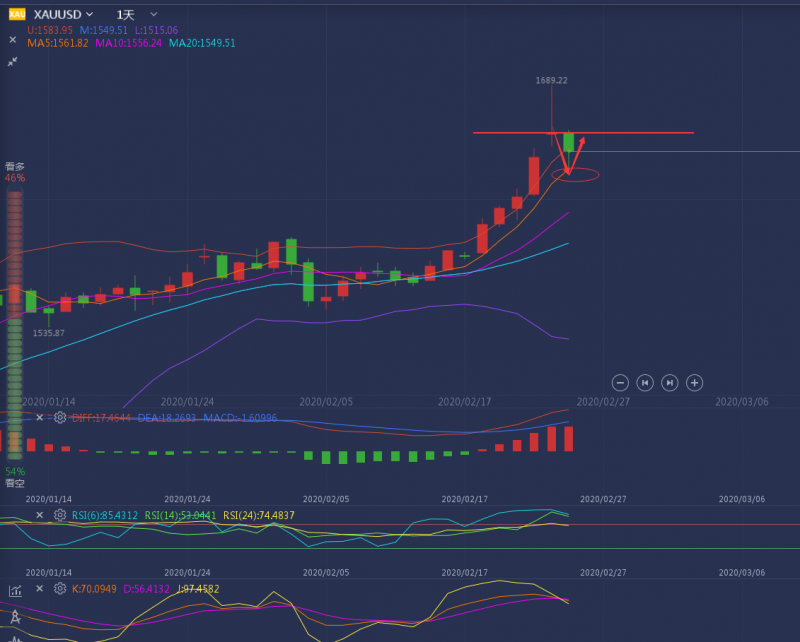This screenshot has width=800, height=642.
Task: Zoom out chart with minus circle icon
Action: [620, 383]
